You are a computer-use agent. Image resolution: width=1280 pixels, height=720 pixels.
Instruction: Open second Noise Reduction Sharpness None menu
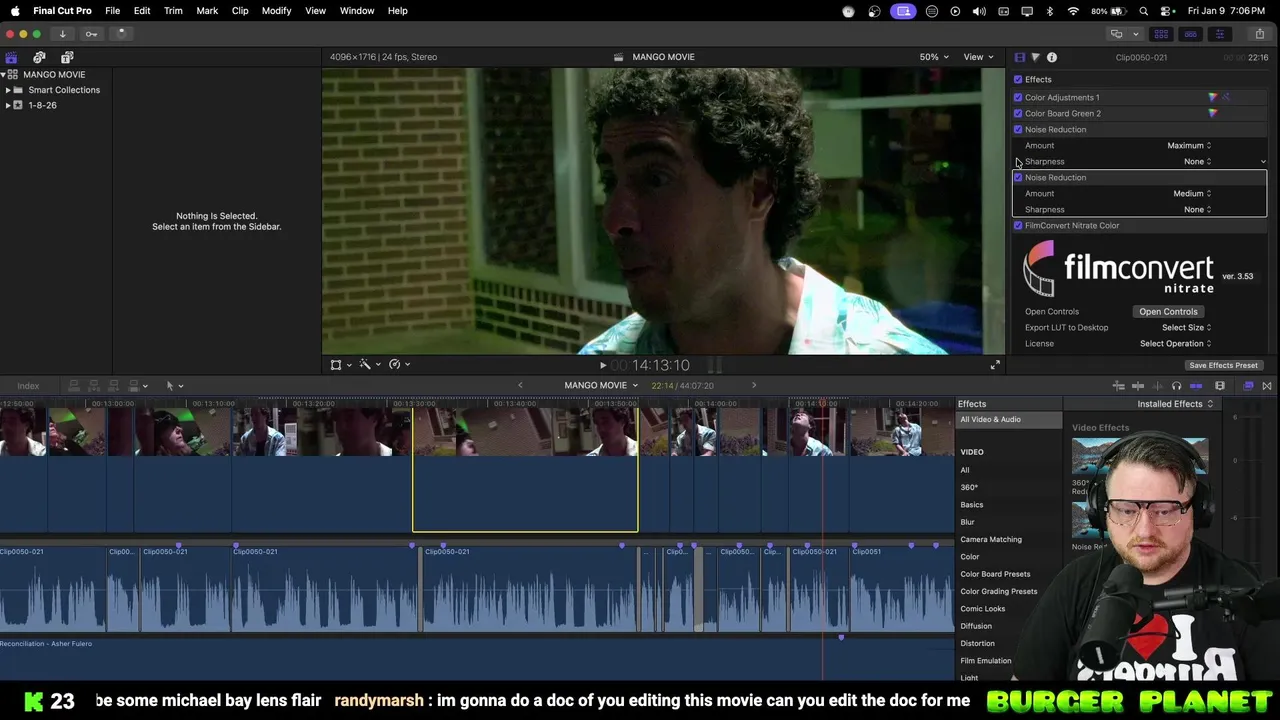1197,209
